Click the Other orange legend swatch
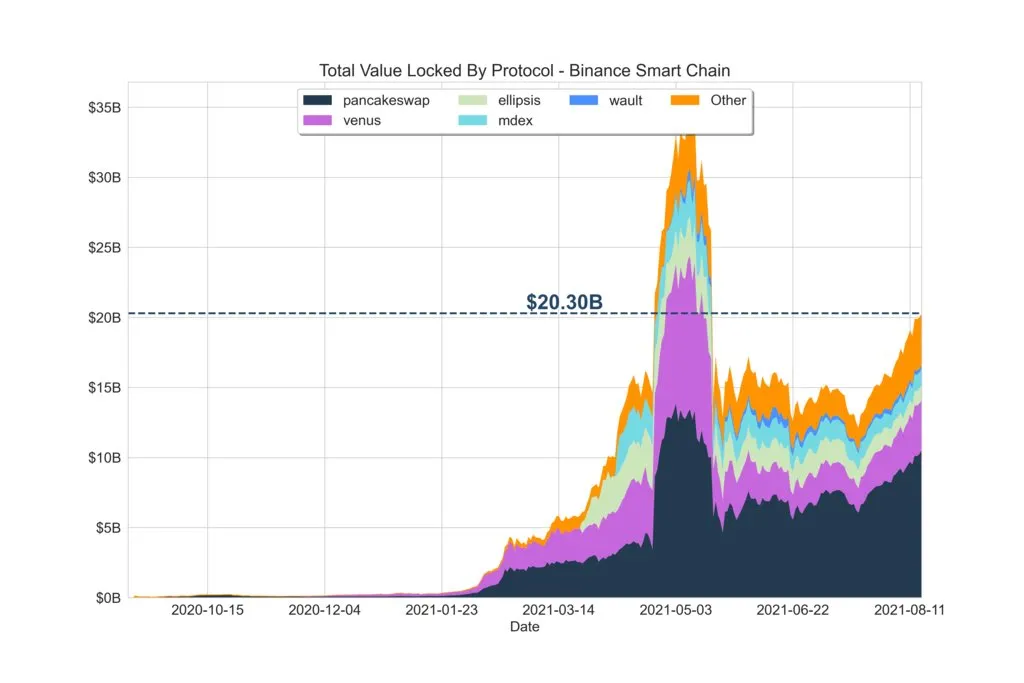 (x=685, y=100)
